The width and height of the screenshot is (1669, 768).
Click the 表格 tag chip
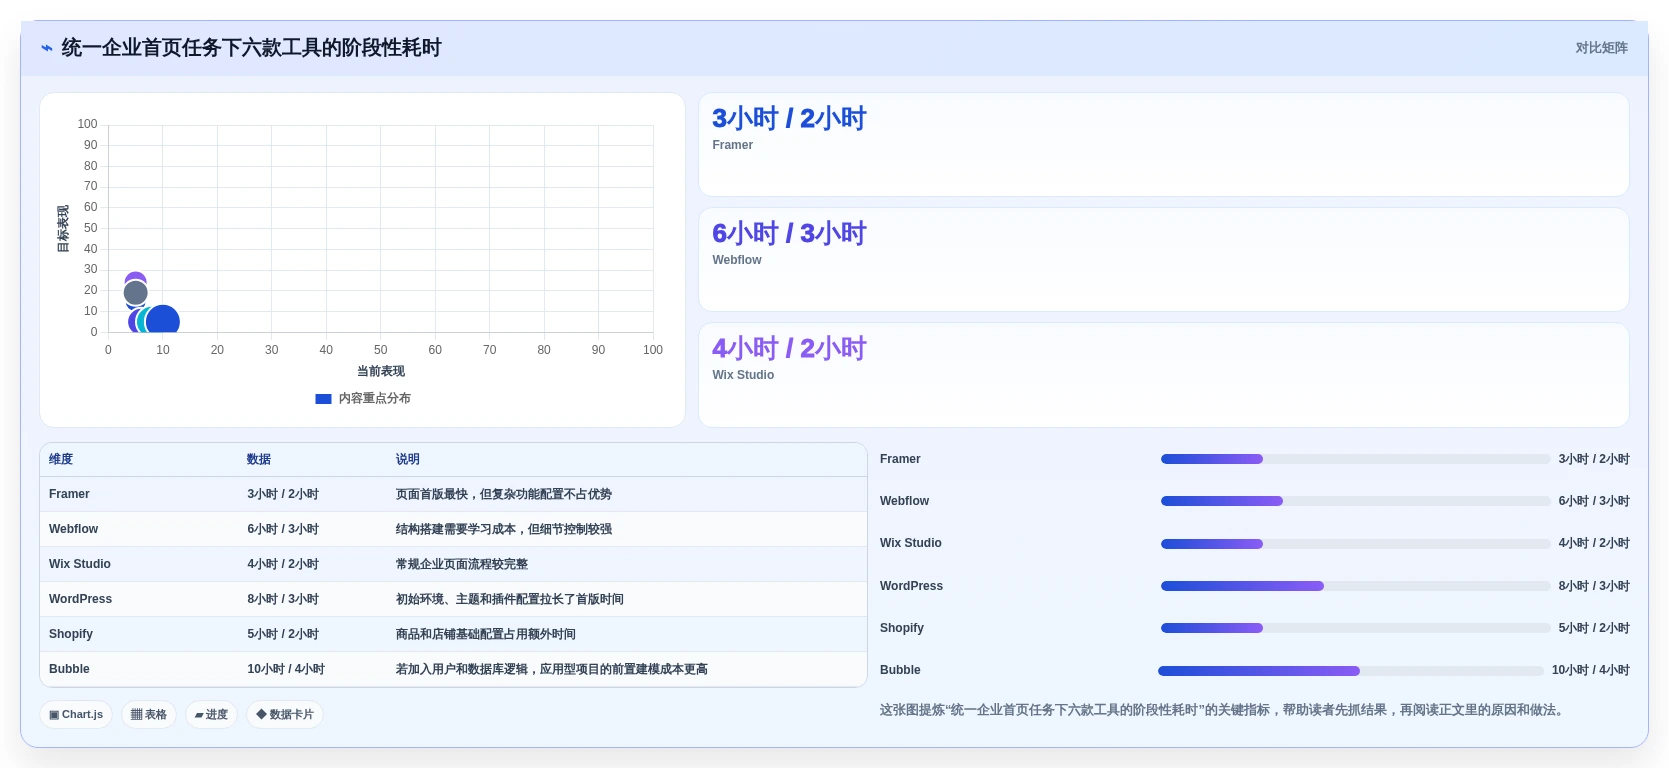pyautogui.click(x=149, y=715)
